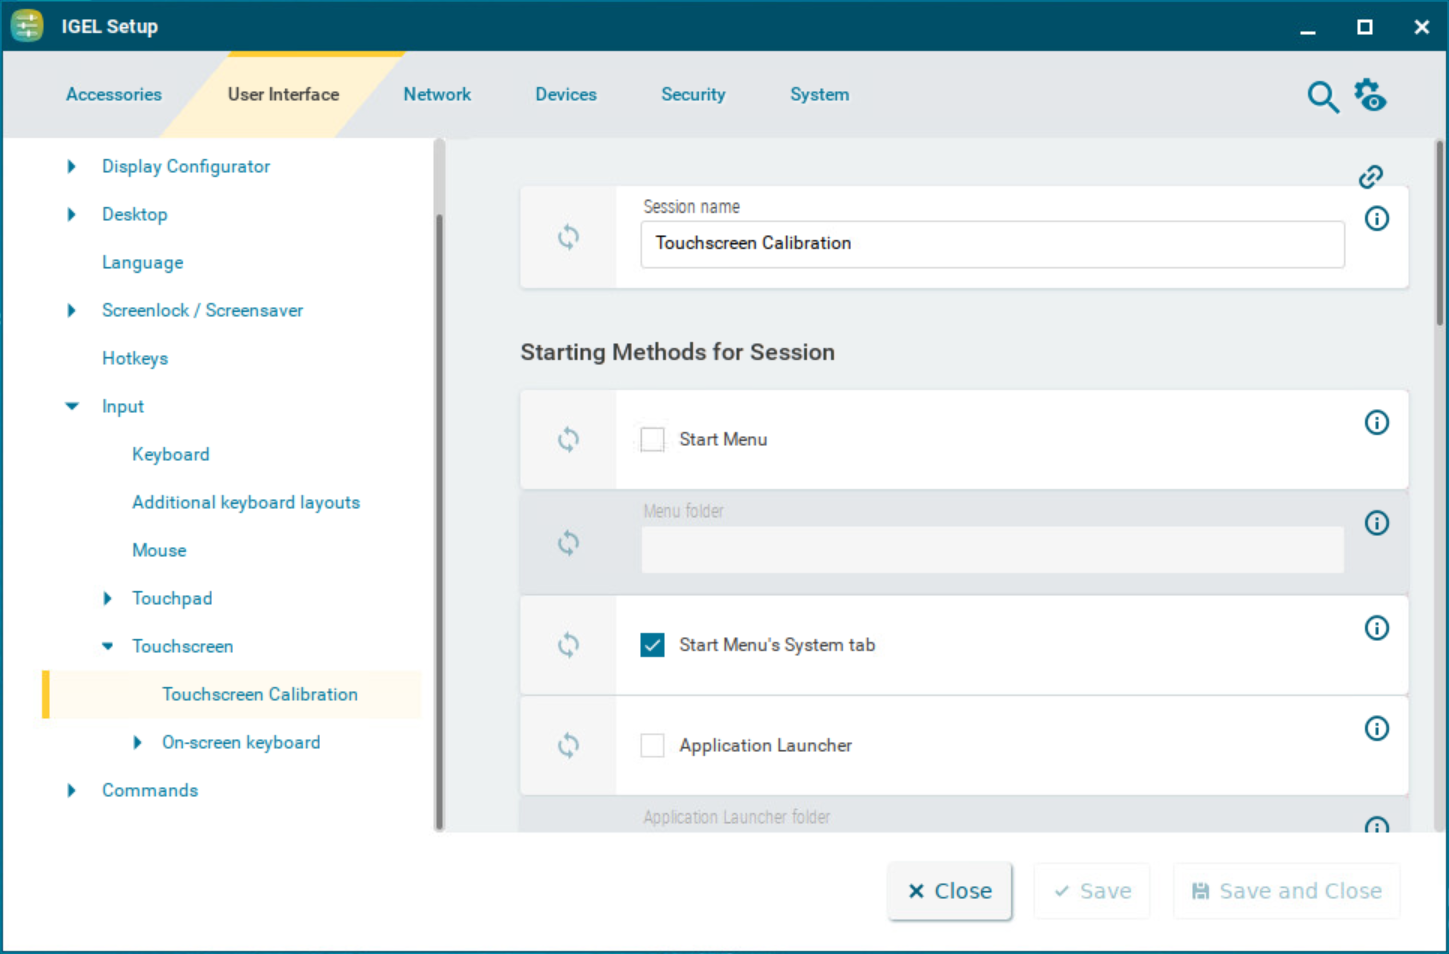Click the Session name text field
1449x954 pixels.
click(991, 244)
